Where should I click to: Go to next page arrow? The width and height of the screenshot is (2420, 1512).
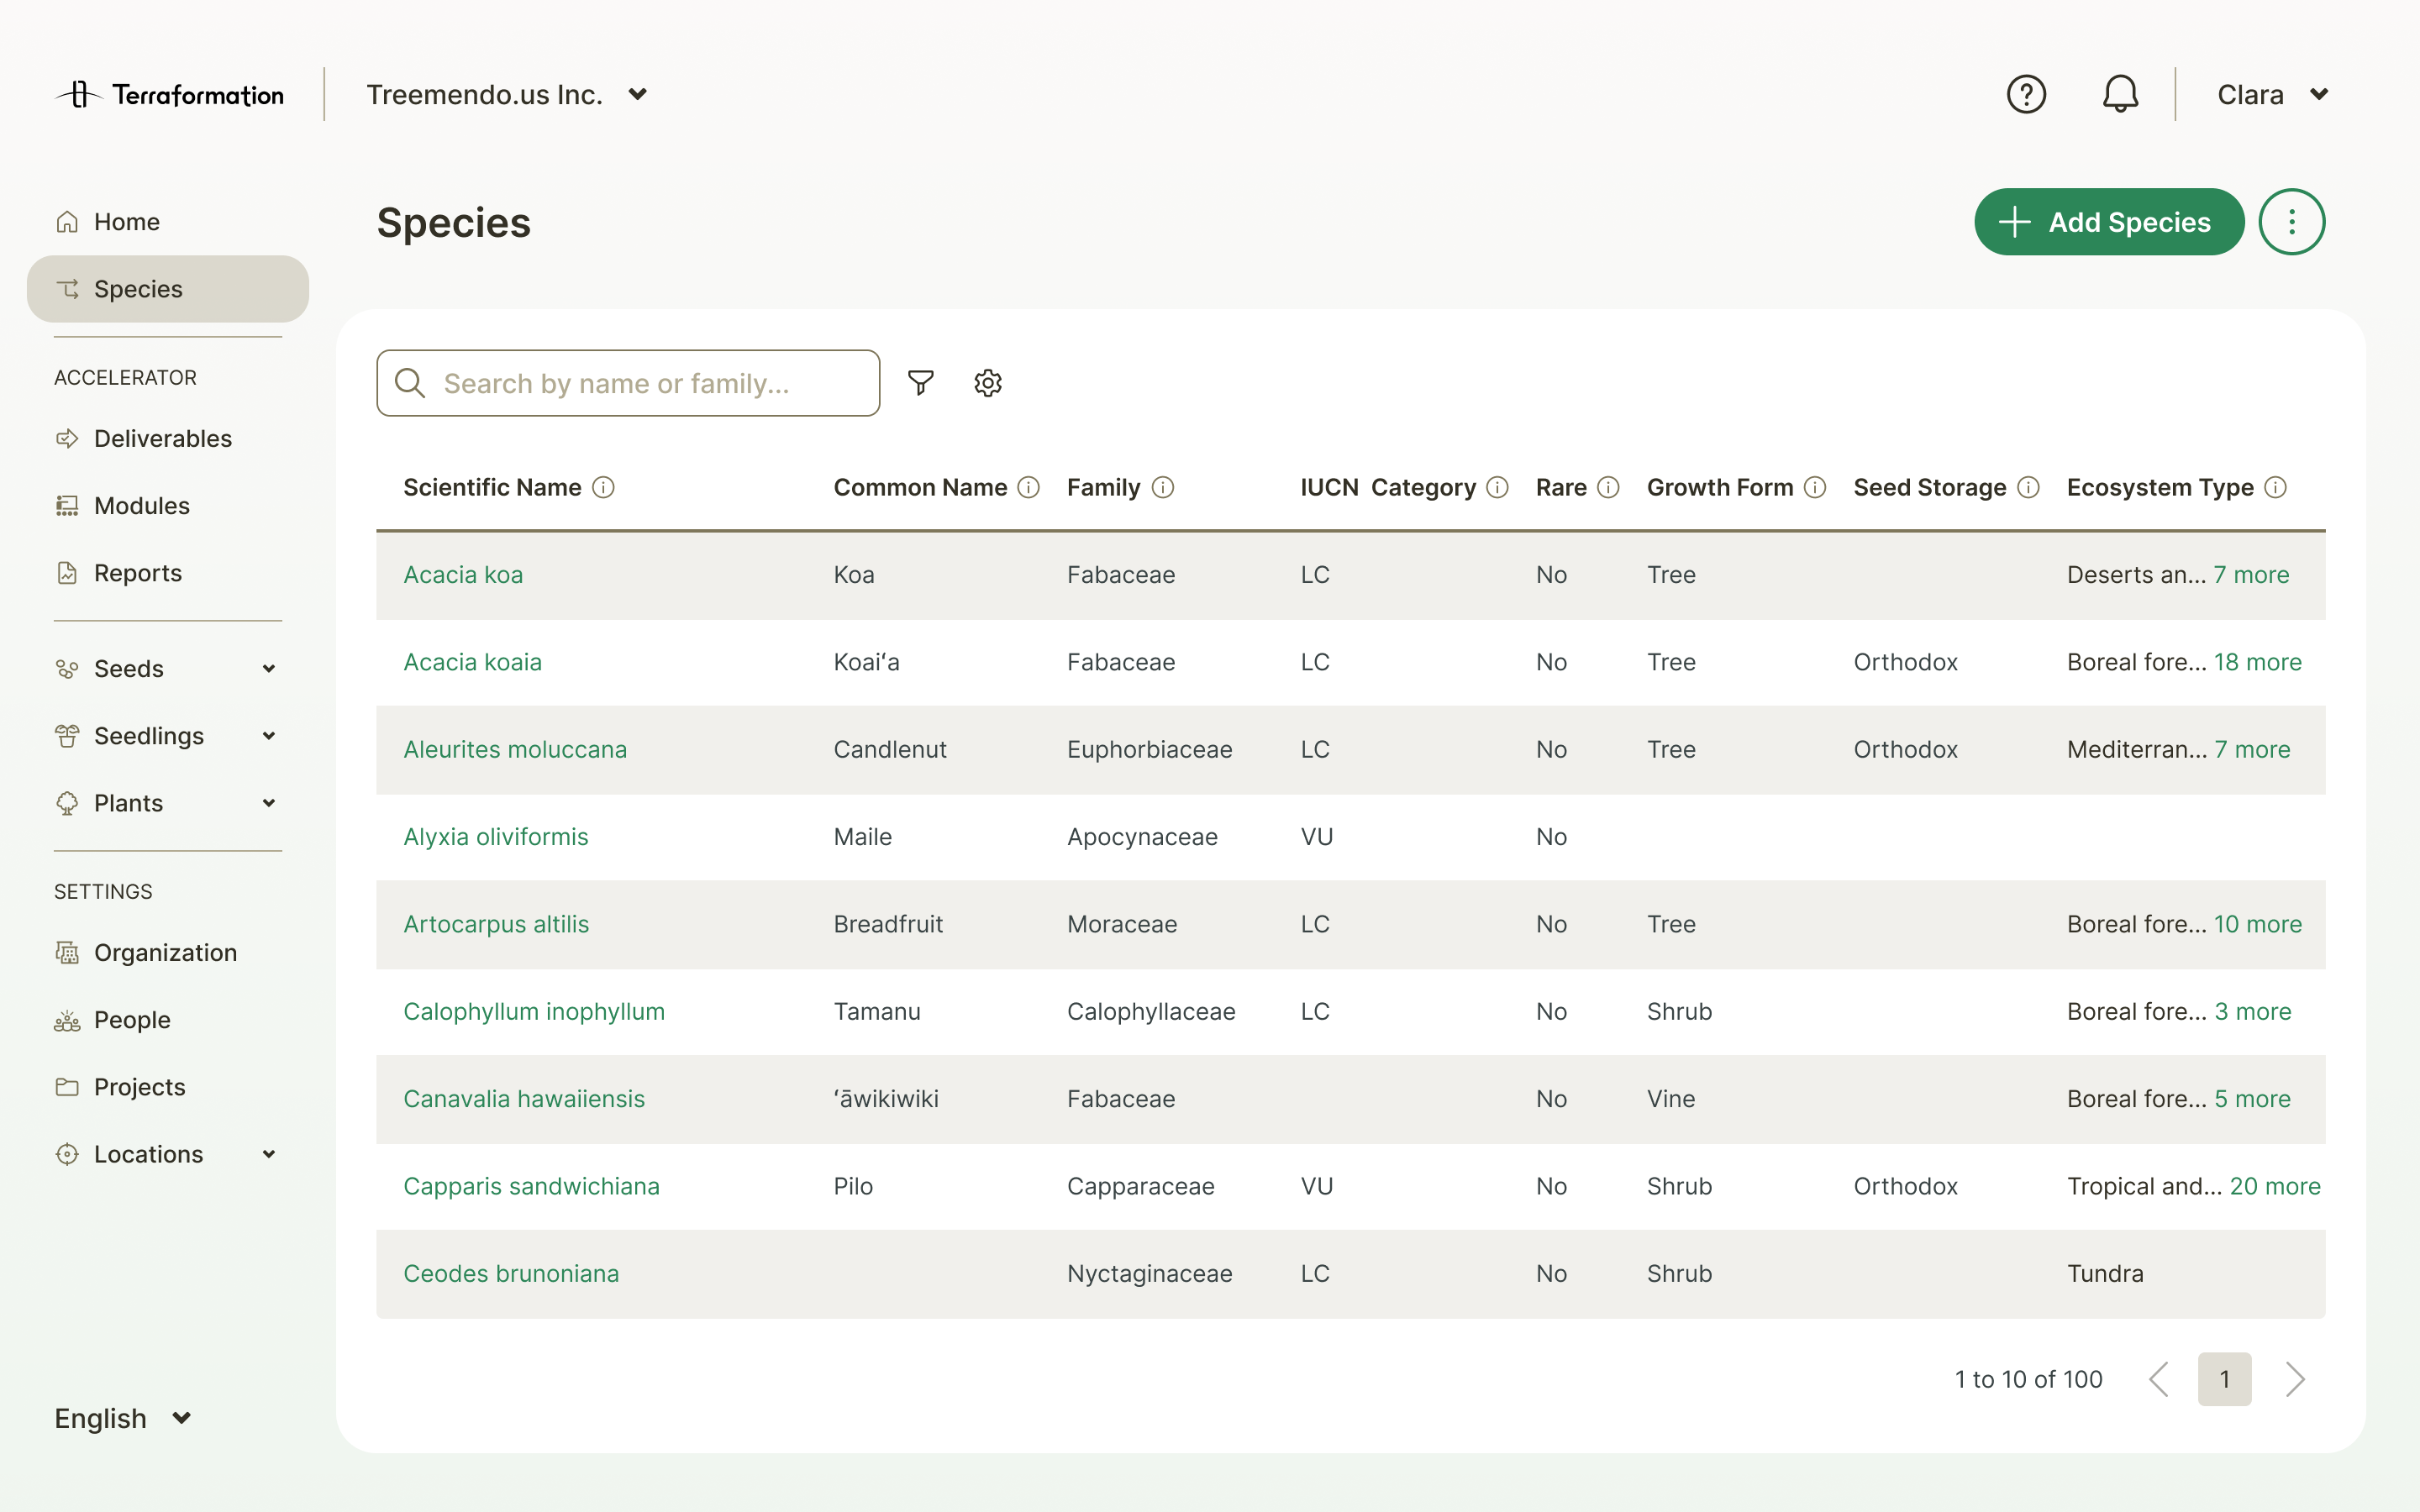[2295, 1379]
